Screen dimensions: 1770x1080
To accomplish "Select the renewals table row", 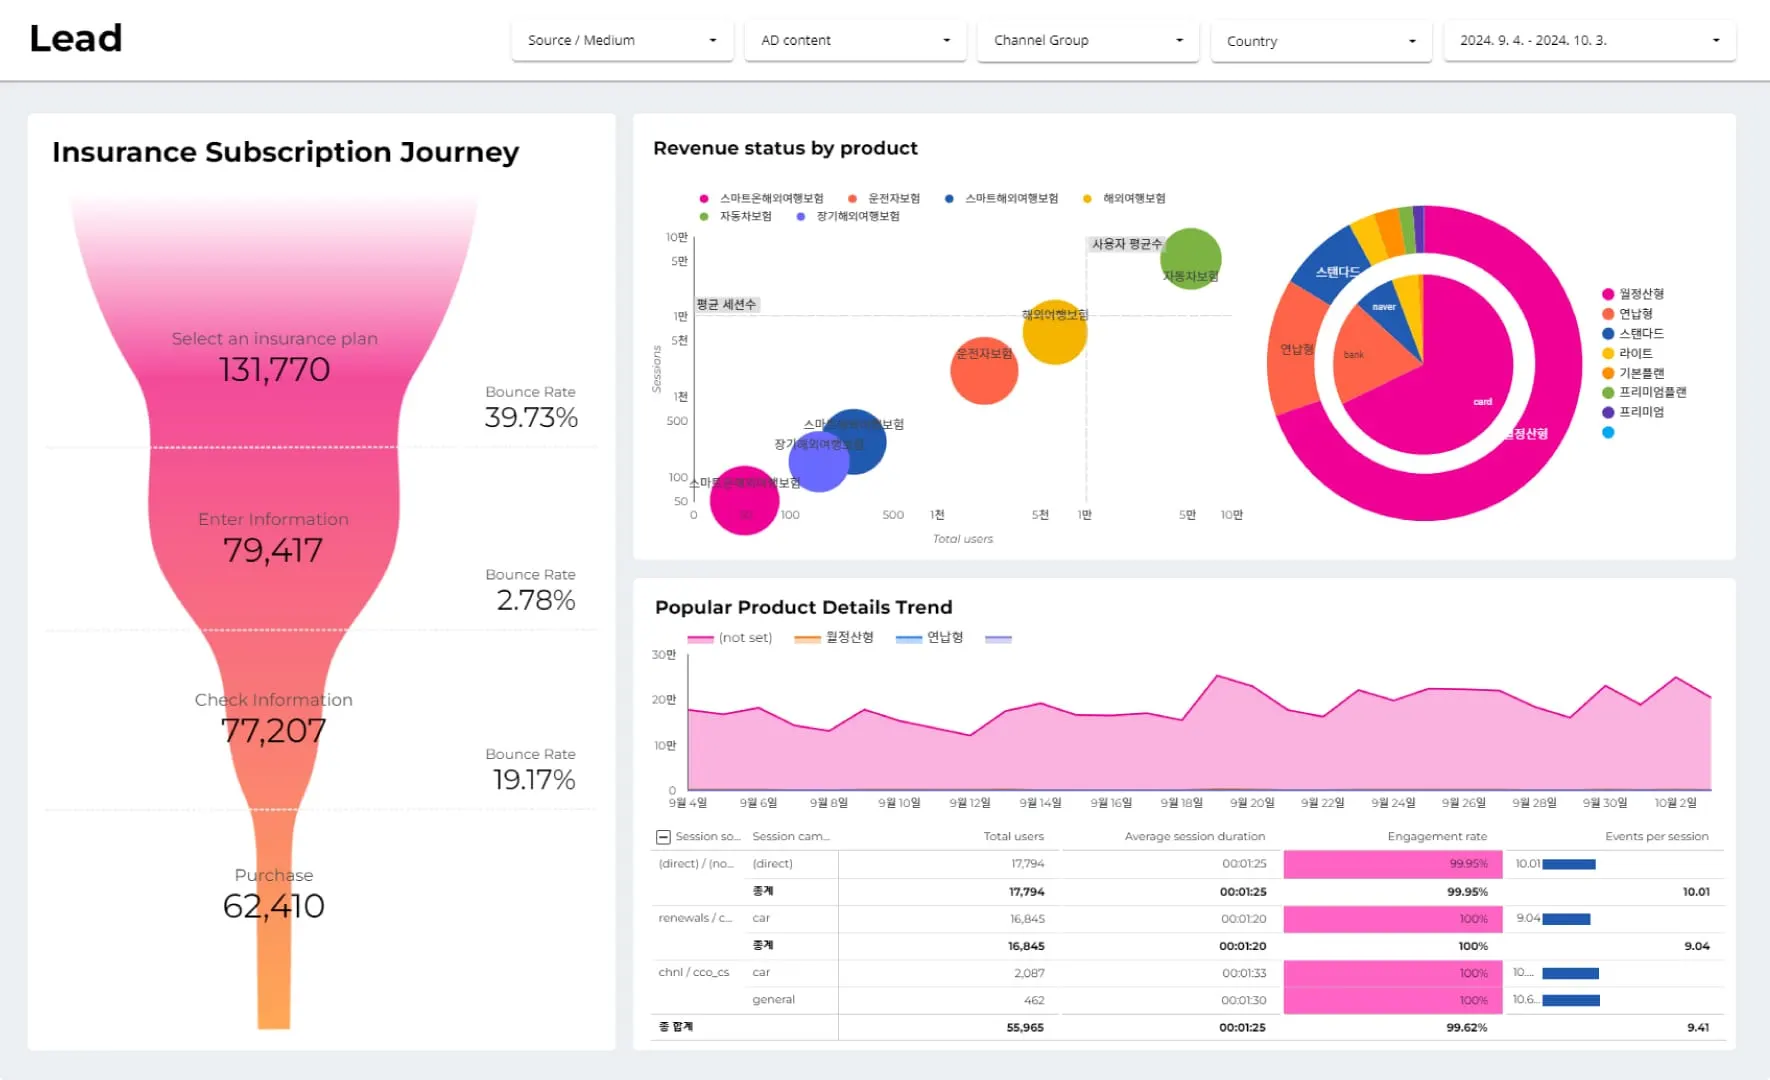I will point(1187,919).
